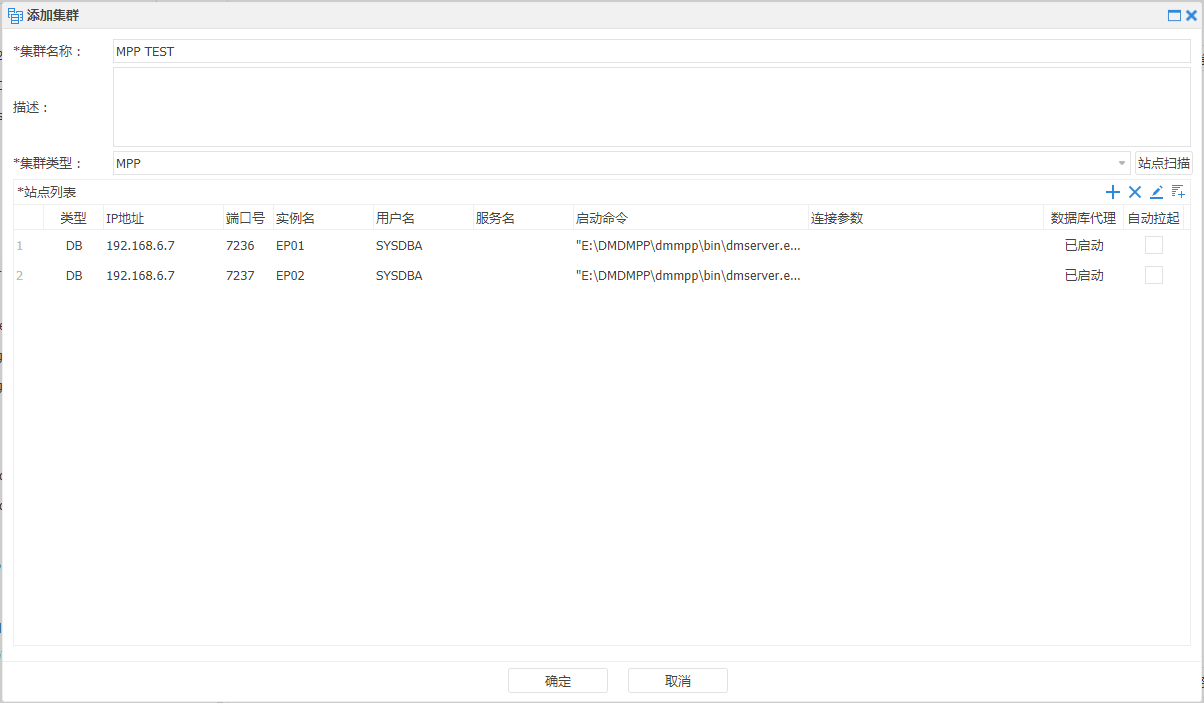Image resolution: width=1204 pixels, height=703 pixels.
Task: Click the add site plus icon
Action: [x=1113, y=192]
